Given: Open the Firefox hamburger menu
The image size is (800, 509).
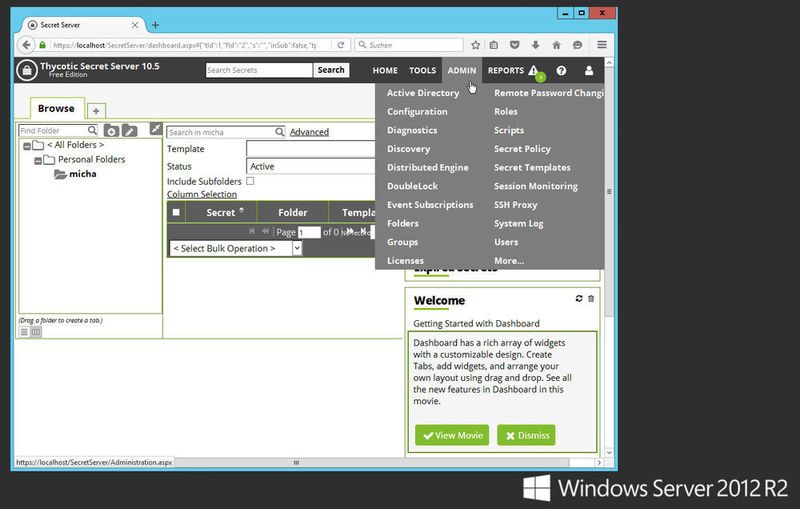Looking at the screenshot, I should [x=602, y=45].
